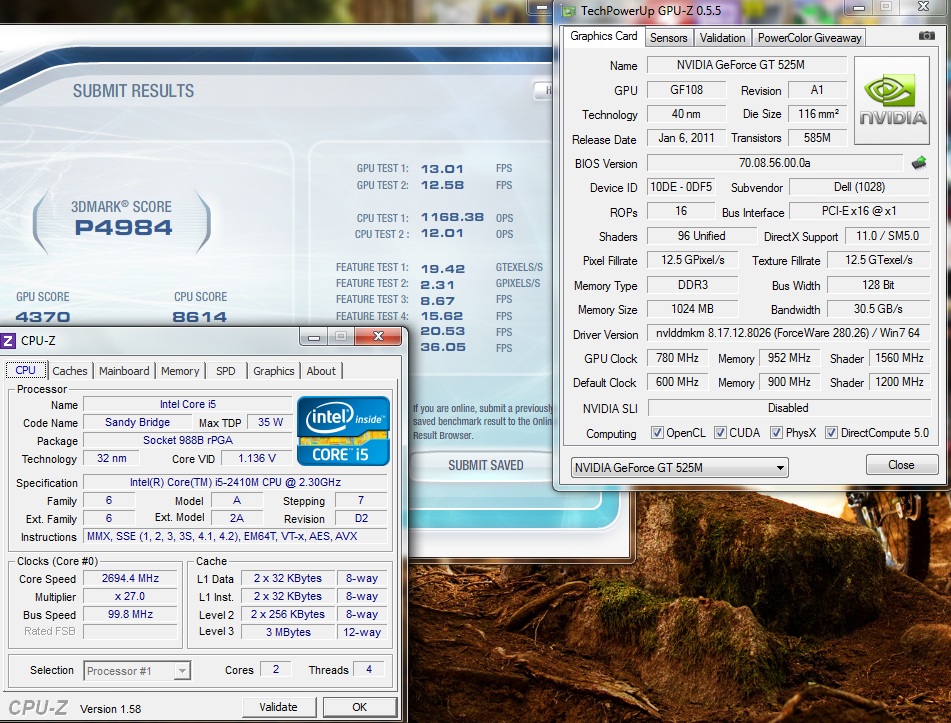Click the Cores value 2 in CPU-Z

pos(276,669)
